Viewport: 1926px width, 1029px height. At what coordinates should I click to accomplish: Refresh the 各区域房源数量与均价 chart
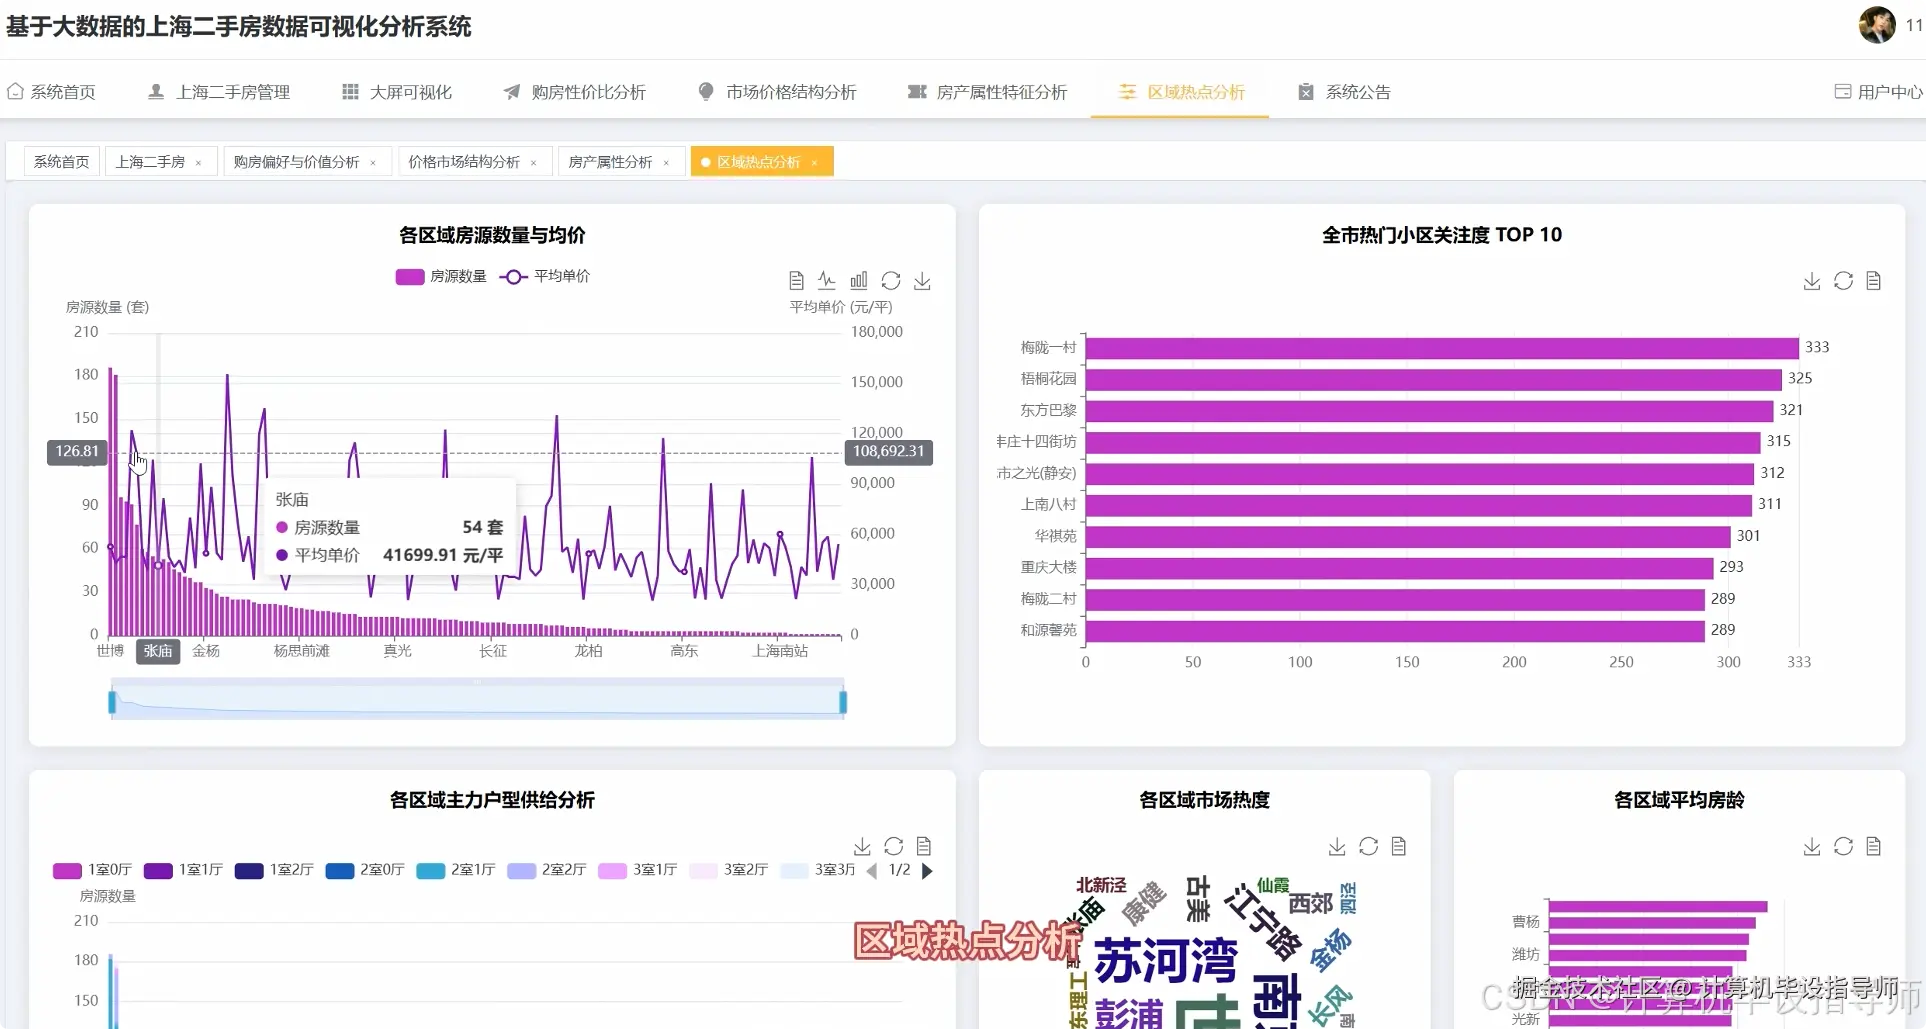(x=890, y=280)
